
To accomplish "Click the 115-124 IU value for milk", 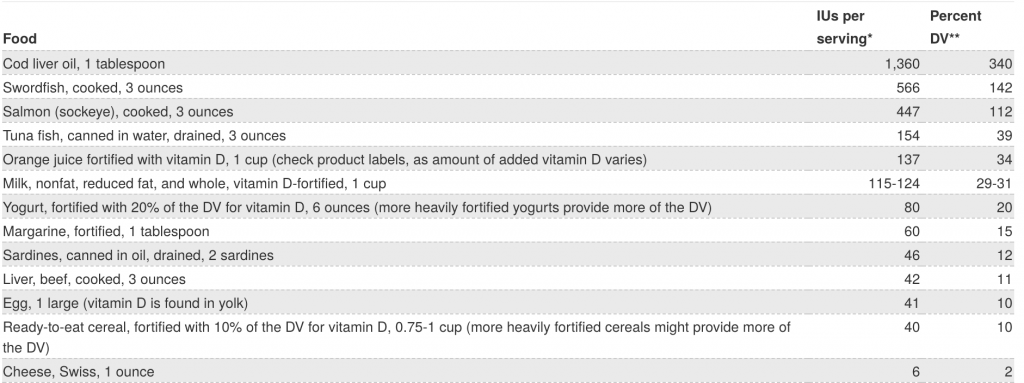I will click(x=893, y=184).
